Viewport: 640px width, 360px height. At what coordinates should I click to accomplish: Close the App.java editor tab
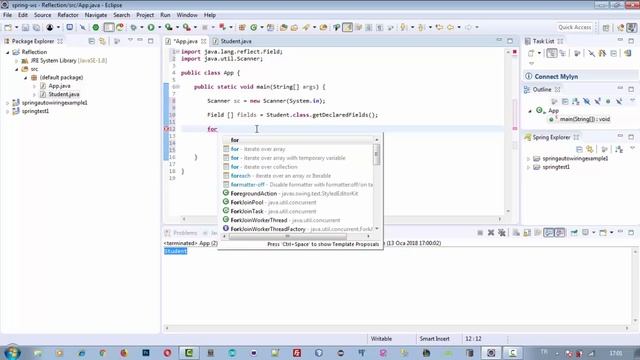(x=203, y=41)
